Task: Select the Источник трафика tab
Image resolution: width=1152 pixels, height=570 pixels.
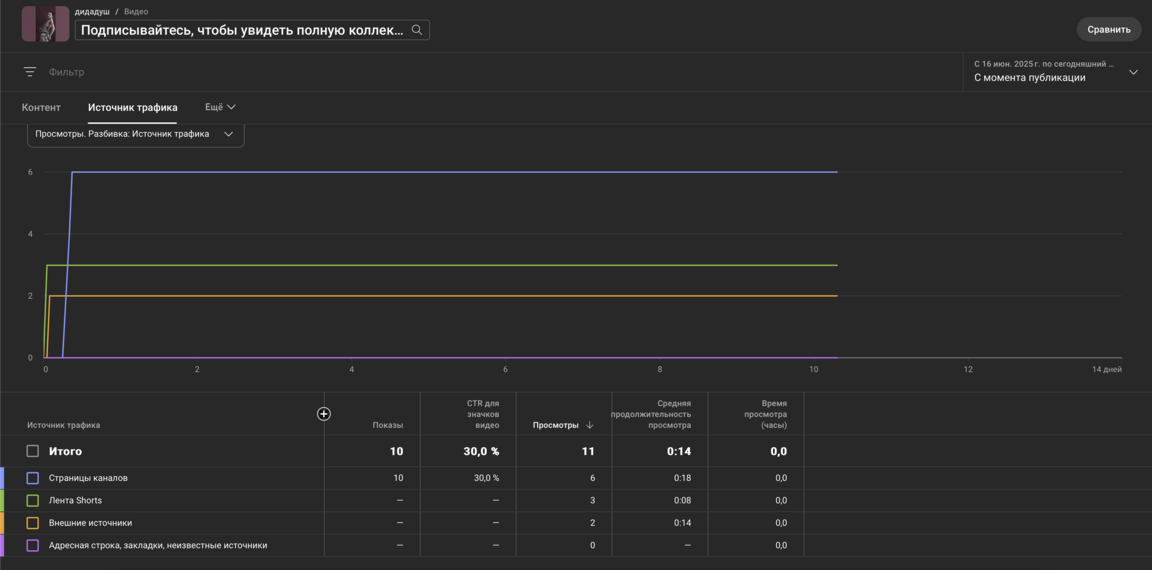Action: pos(132,107)
